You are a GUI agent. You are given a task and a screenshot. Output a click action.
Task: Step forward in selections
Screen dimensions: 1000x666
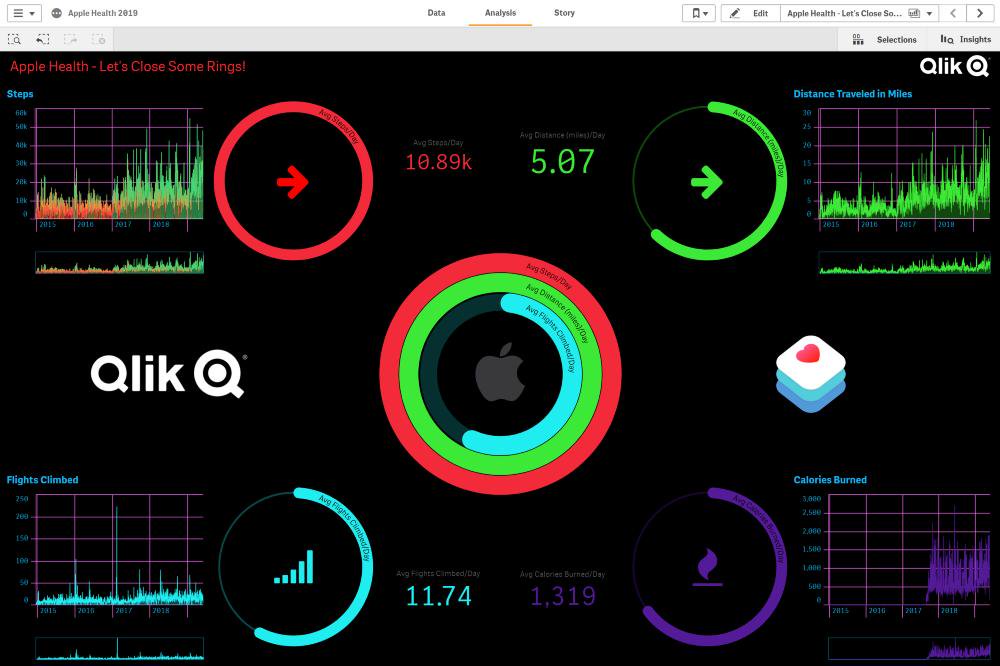point(71,40)
